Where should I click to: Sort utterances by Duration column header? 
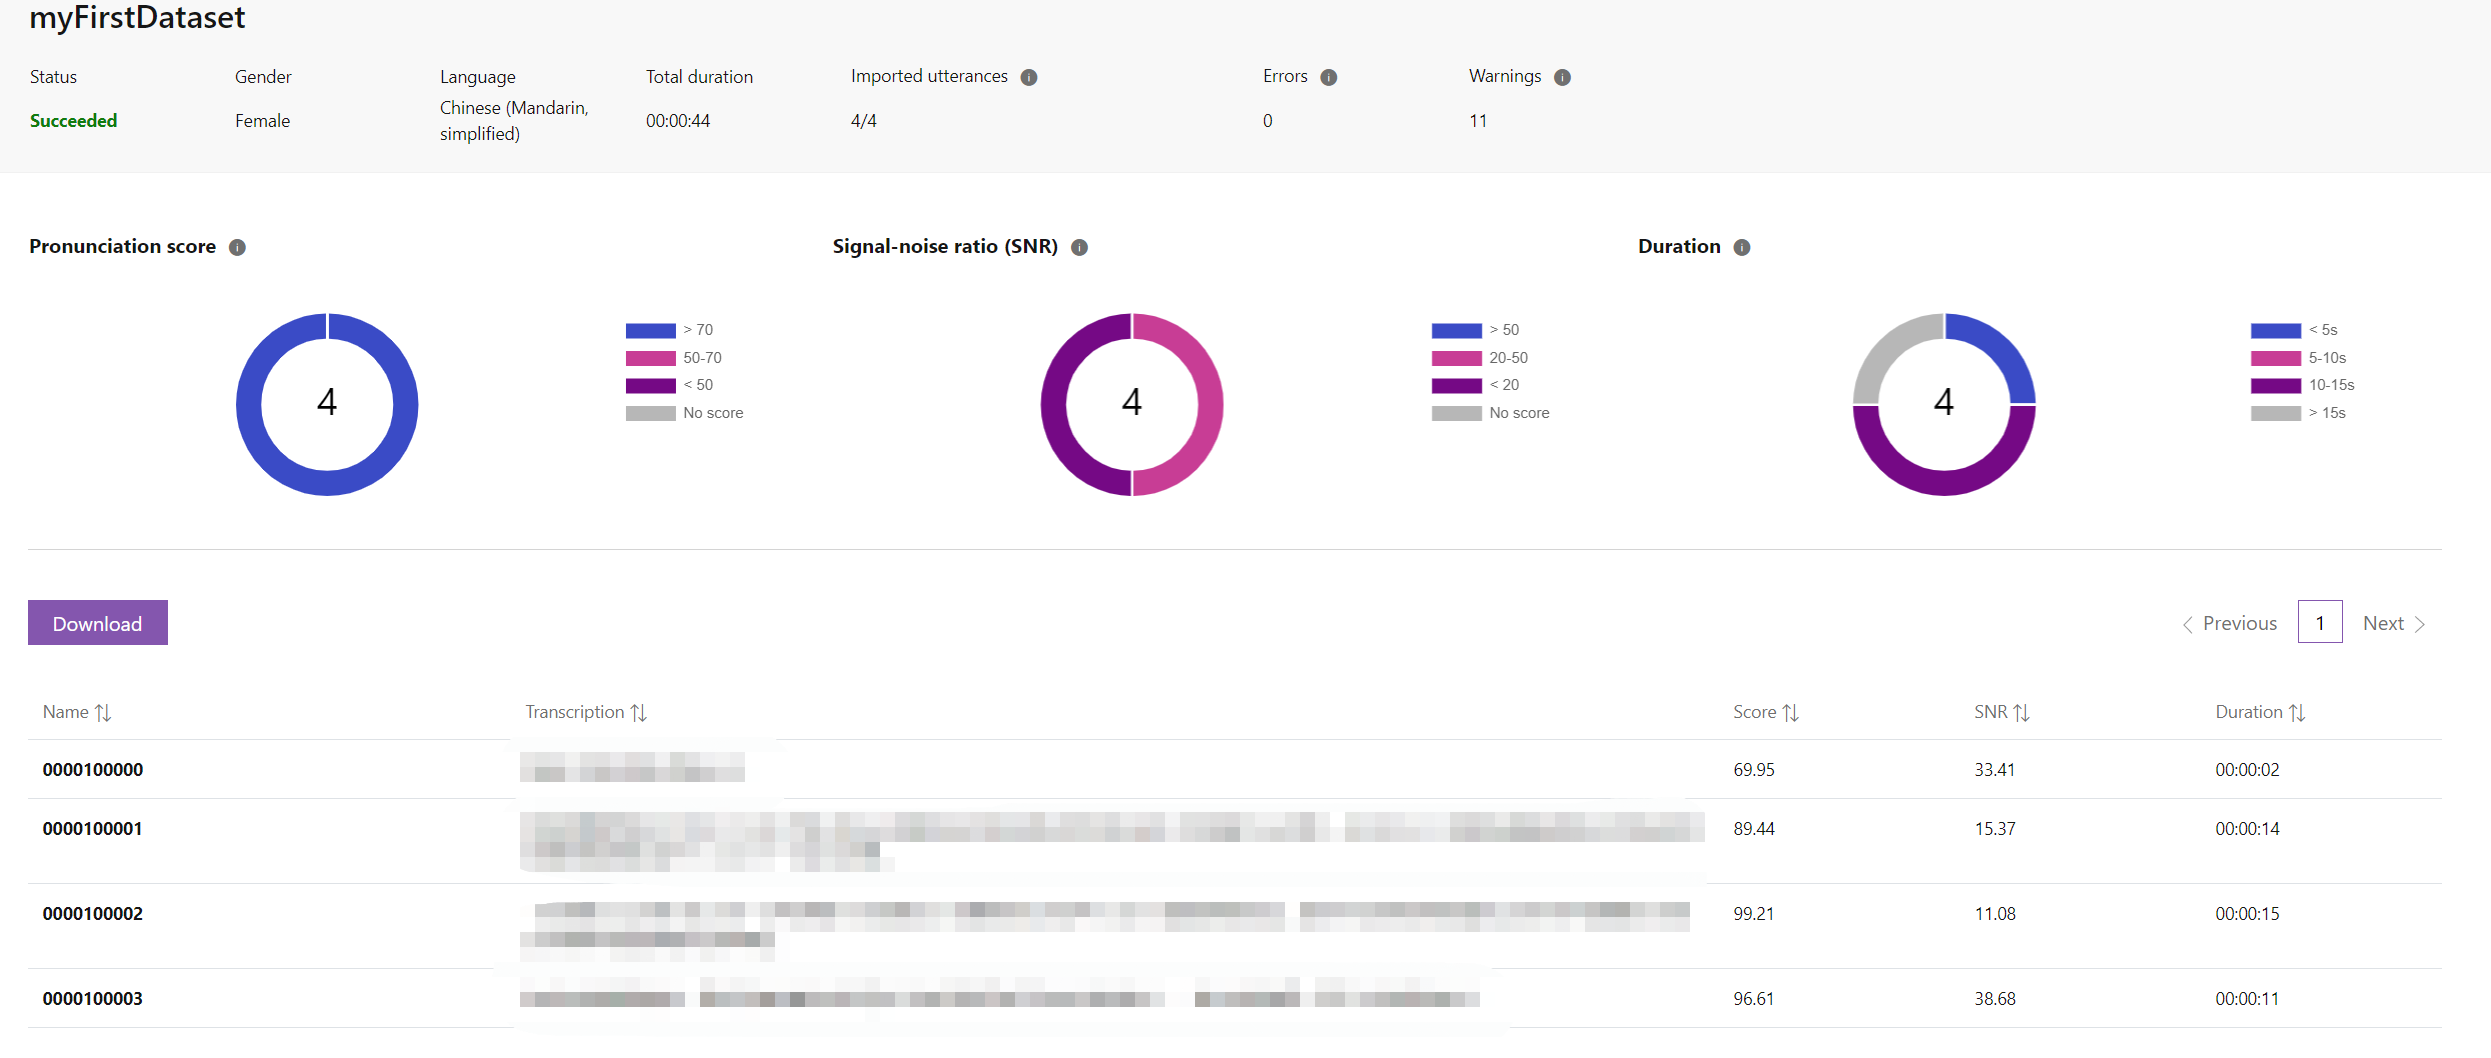pos(2260,712)
